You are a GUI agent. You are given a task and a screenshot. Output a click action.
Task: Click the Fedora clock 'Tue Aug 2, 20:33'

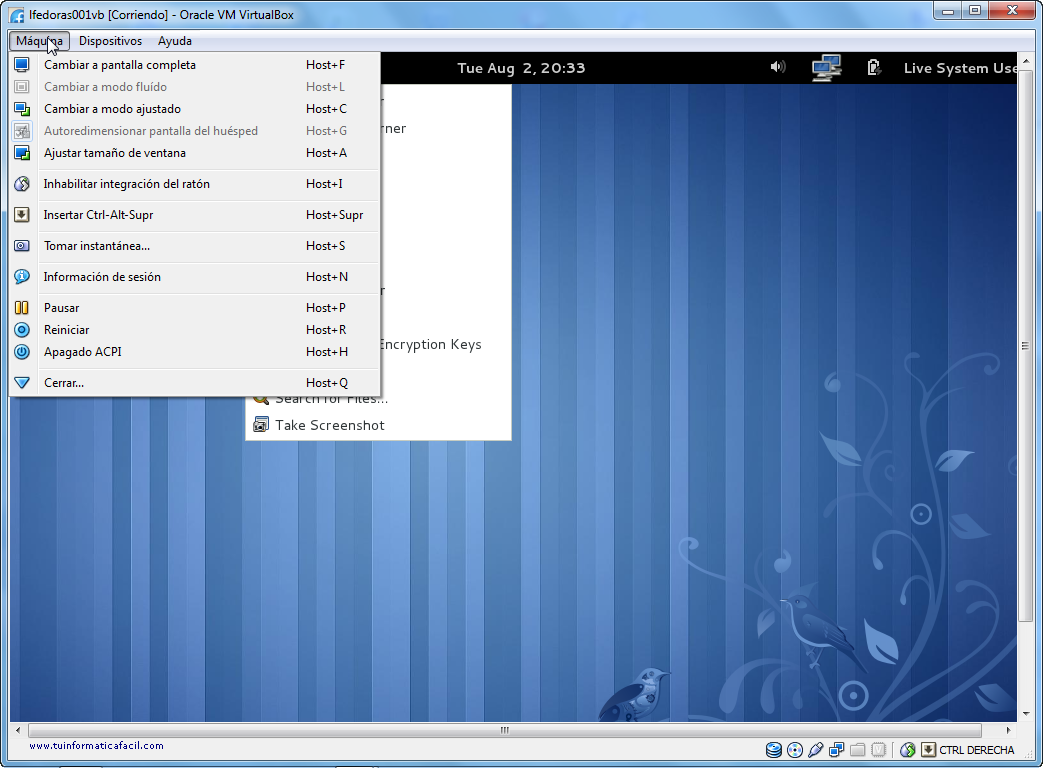(x=522, y=68)
